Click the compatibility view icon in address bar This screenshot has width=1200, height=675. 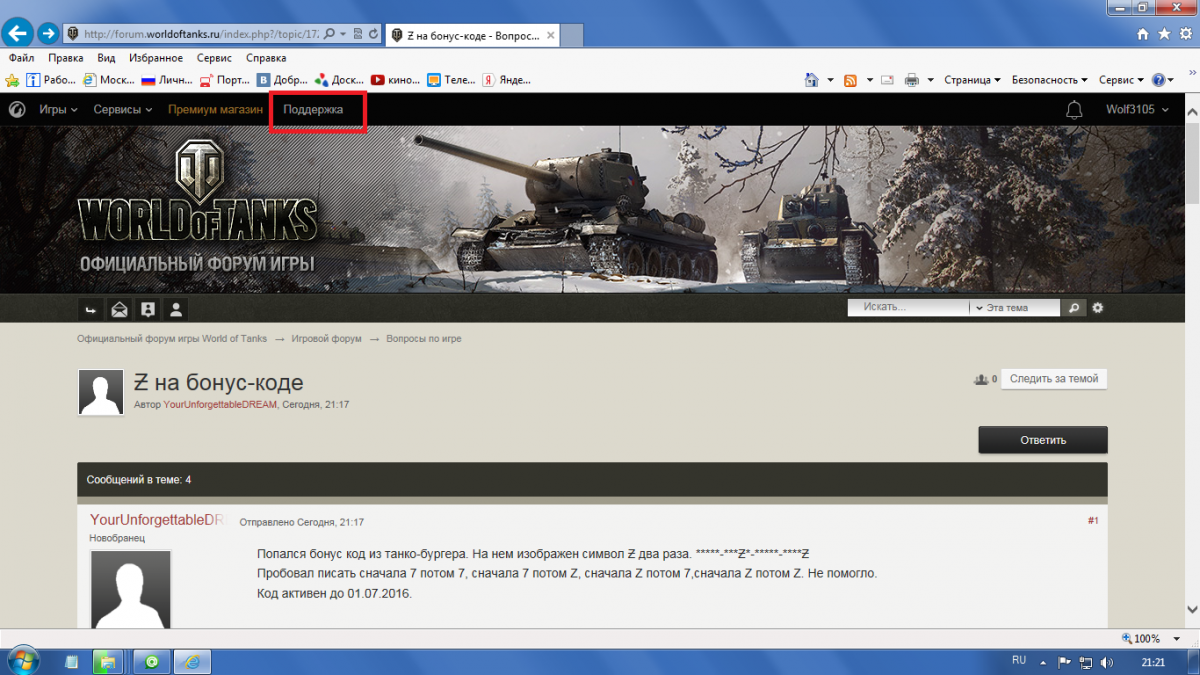(358, 34)
